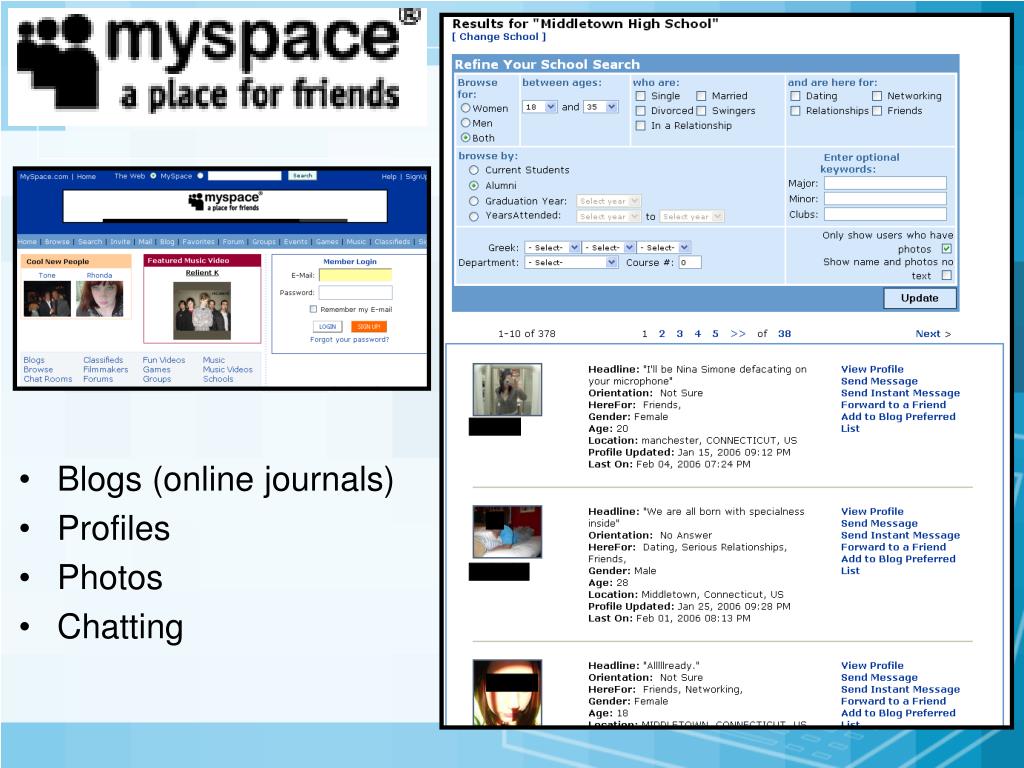Viewport: 1024px width, 768px height.
Task: Uncheck Only show users who have photos
Action: pyautogui.click(x=946, y=249)
